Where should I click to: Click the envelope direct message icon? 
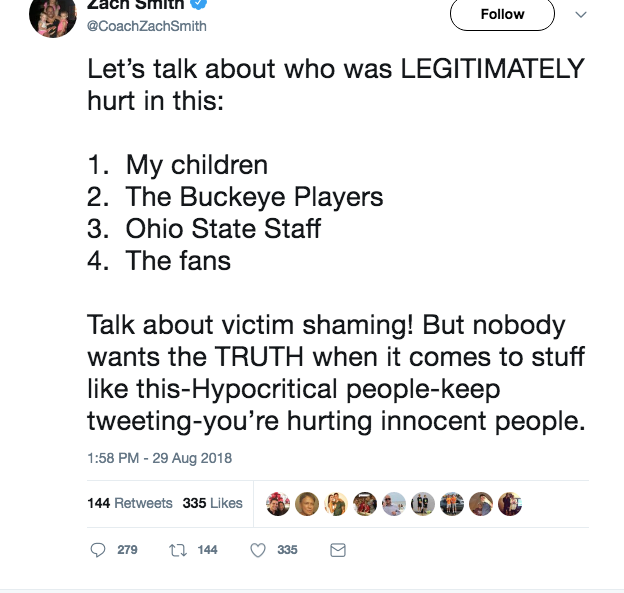pyautogui.click(x=337, y=550)
